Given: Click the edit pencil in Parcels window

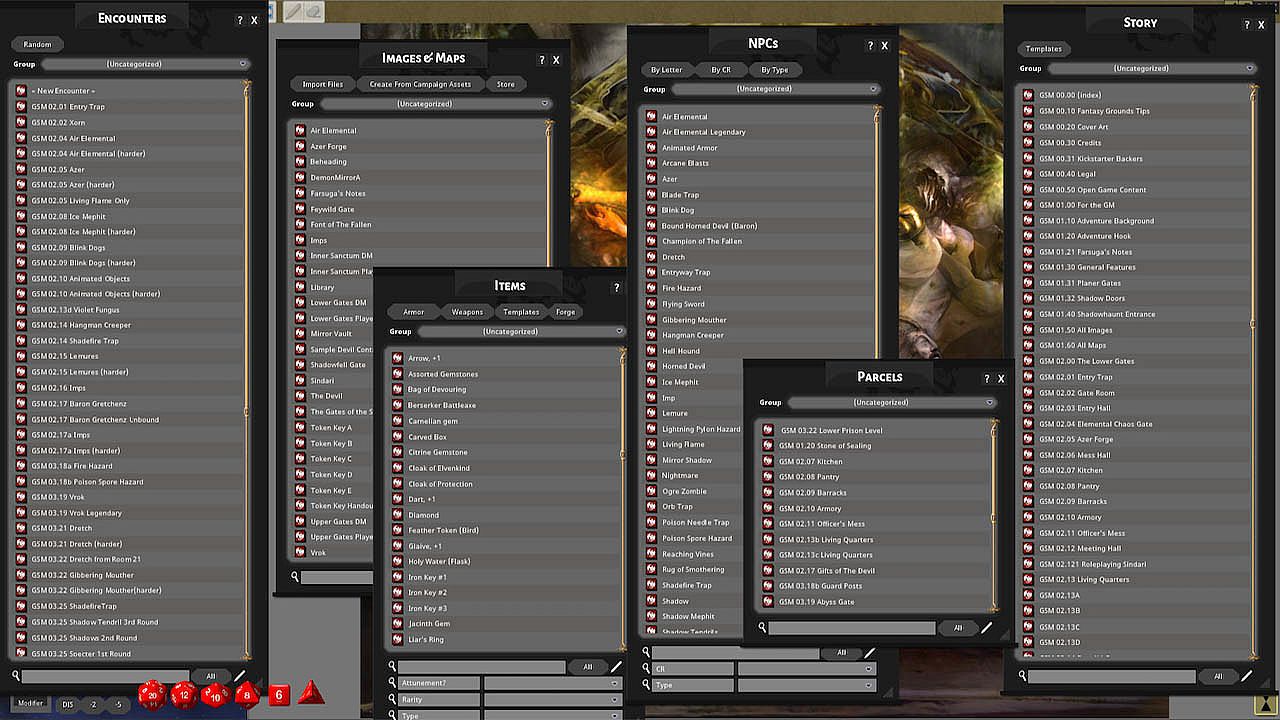Looking at the screenshot, I should click(987, 628).
